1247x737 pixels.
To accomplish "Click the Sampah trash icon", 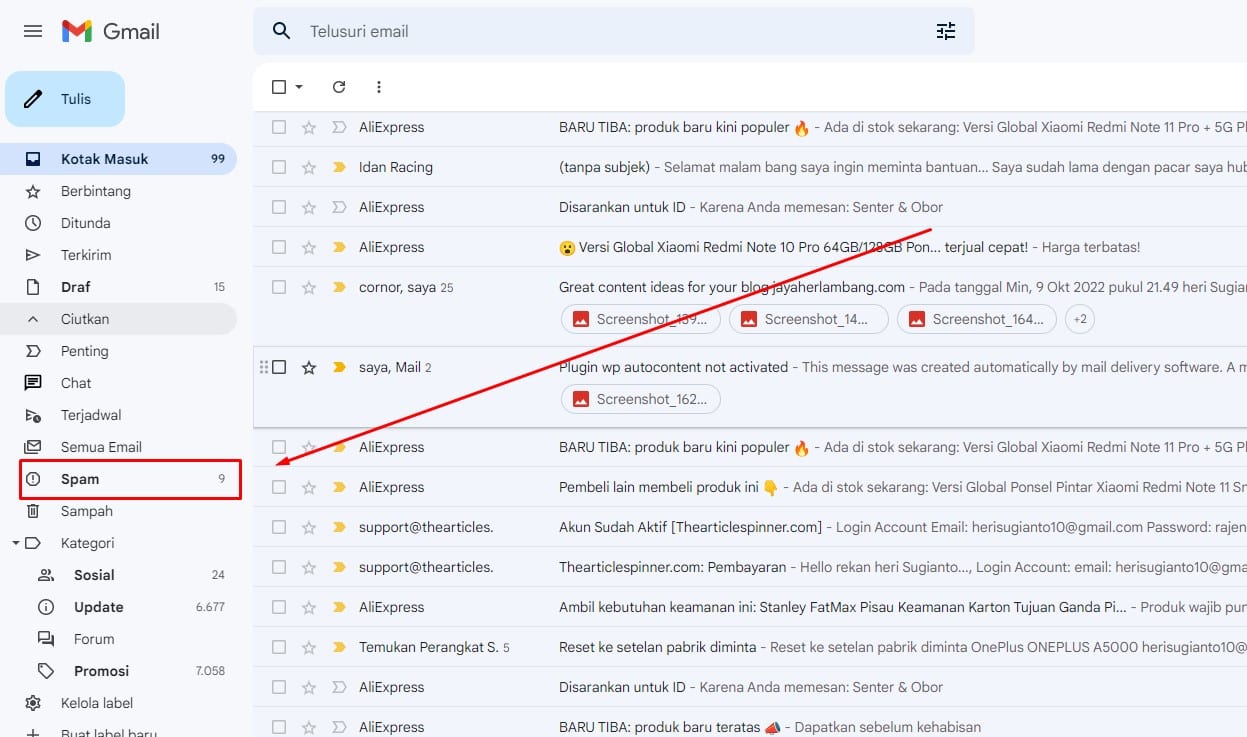I will (x=33, y=511).
